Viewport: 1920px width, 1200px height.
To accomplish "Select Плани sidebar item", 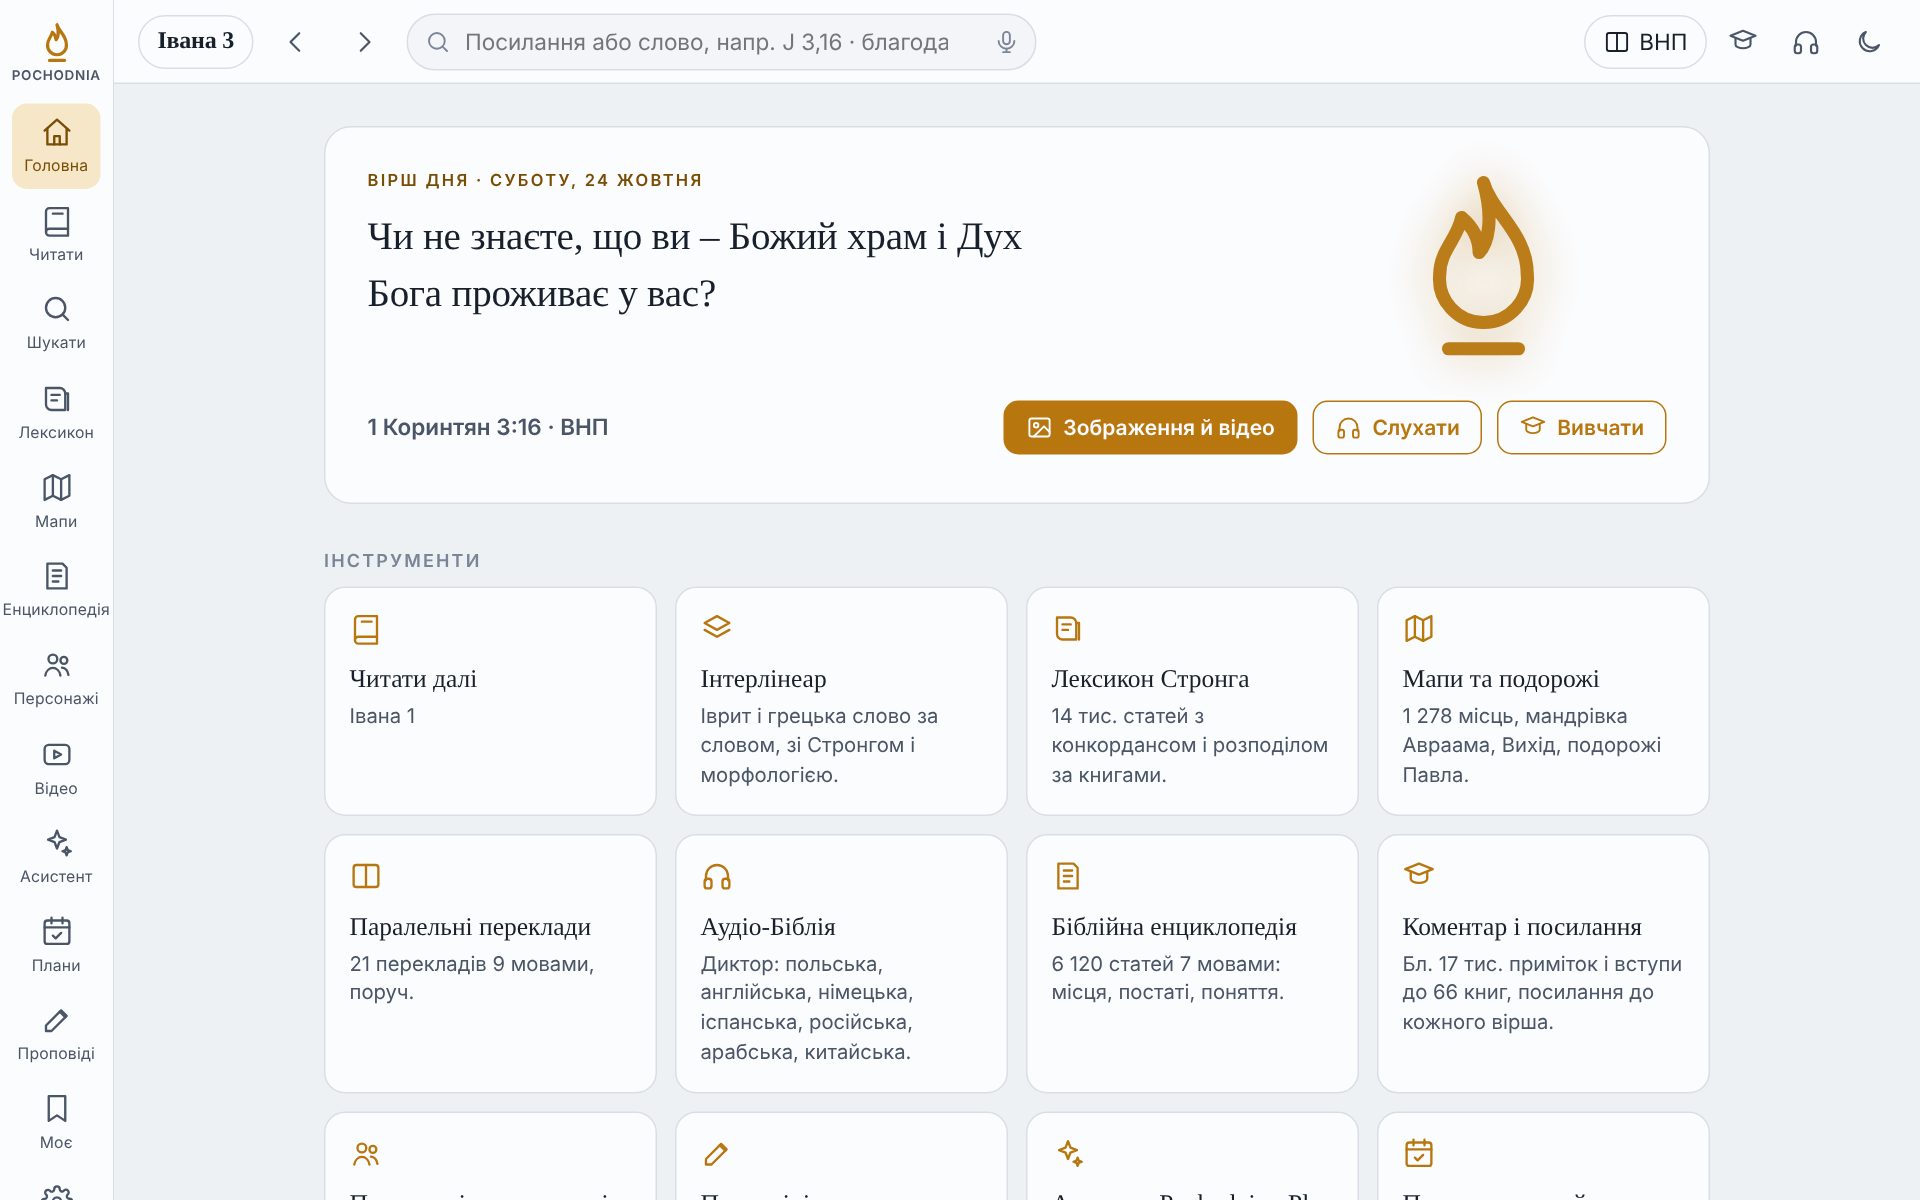I will pos(56,946).
